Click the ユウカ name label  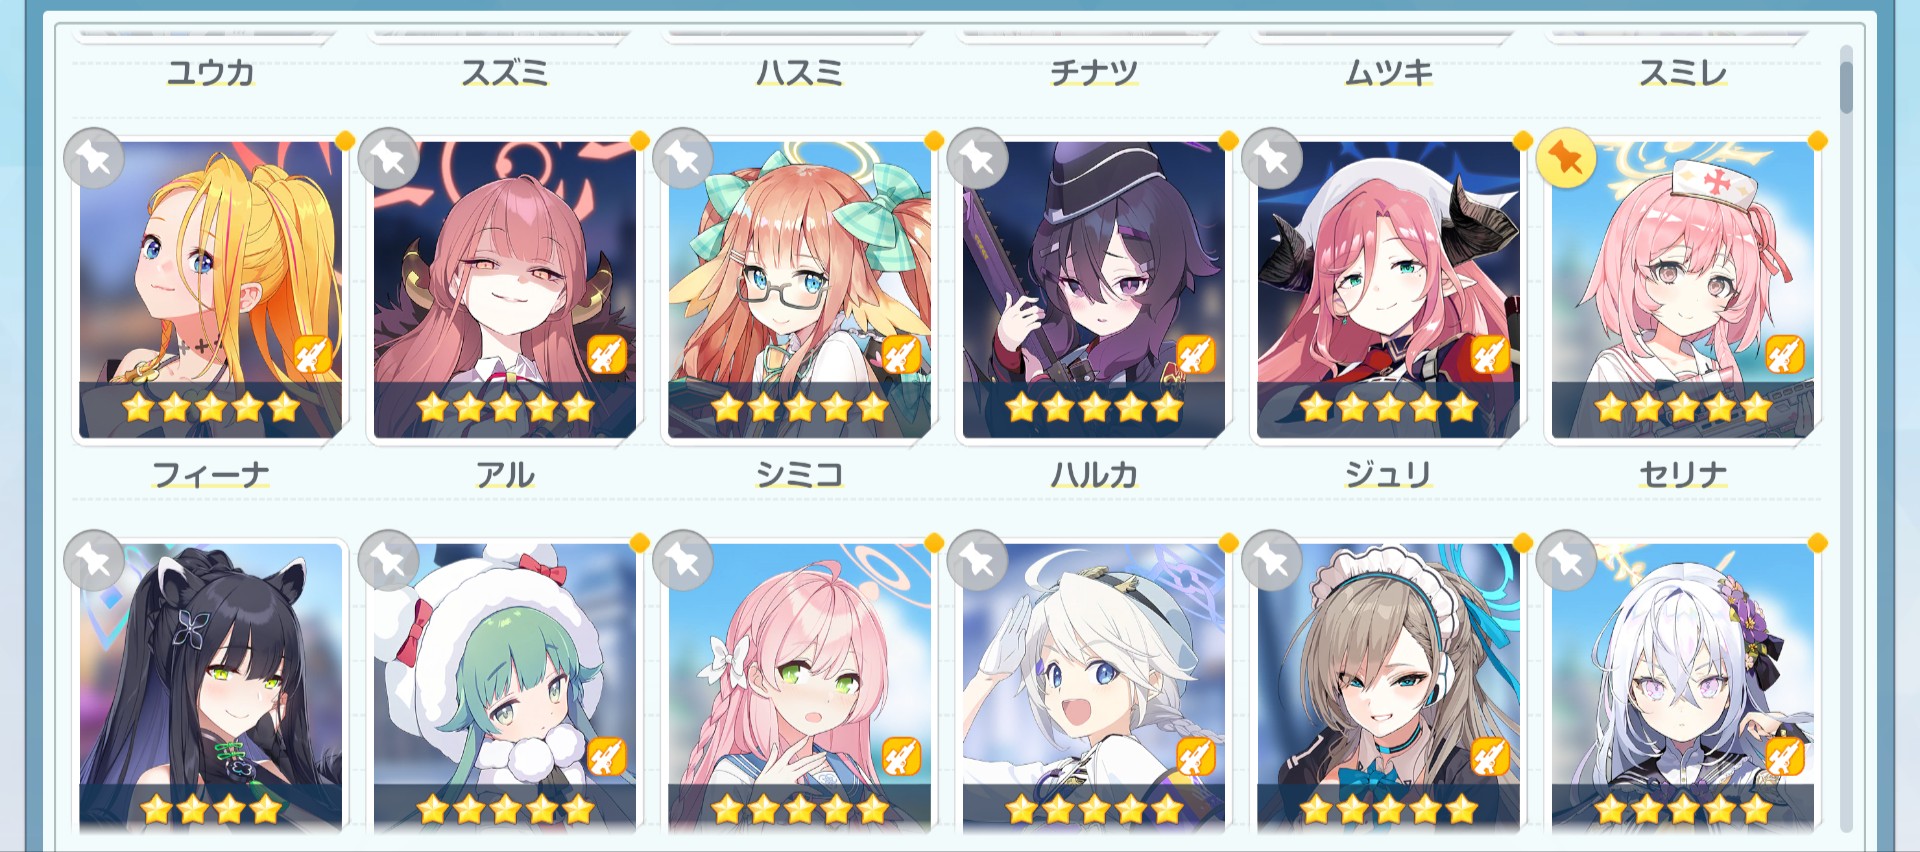[x=211, y=72]
